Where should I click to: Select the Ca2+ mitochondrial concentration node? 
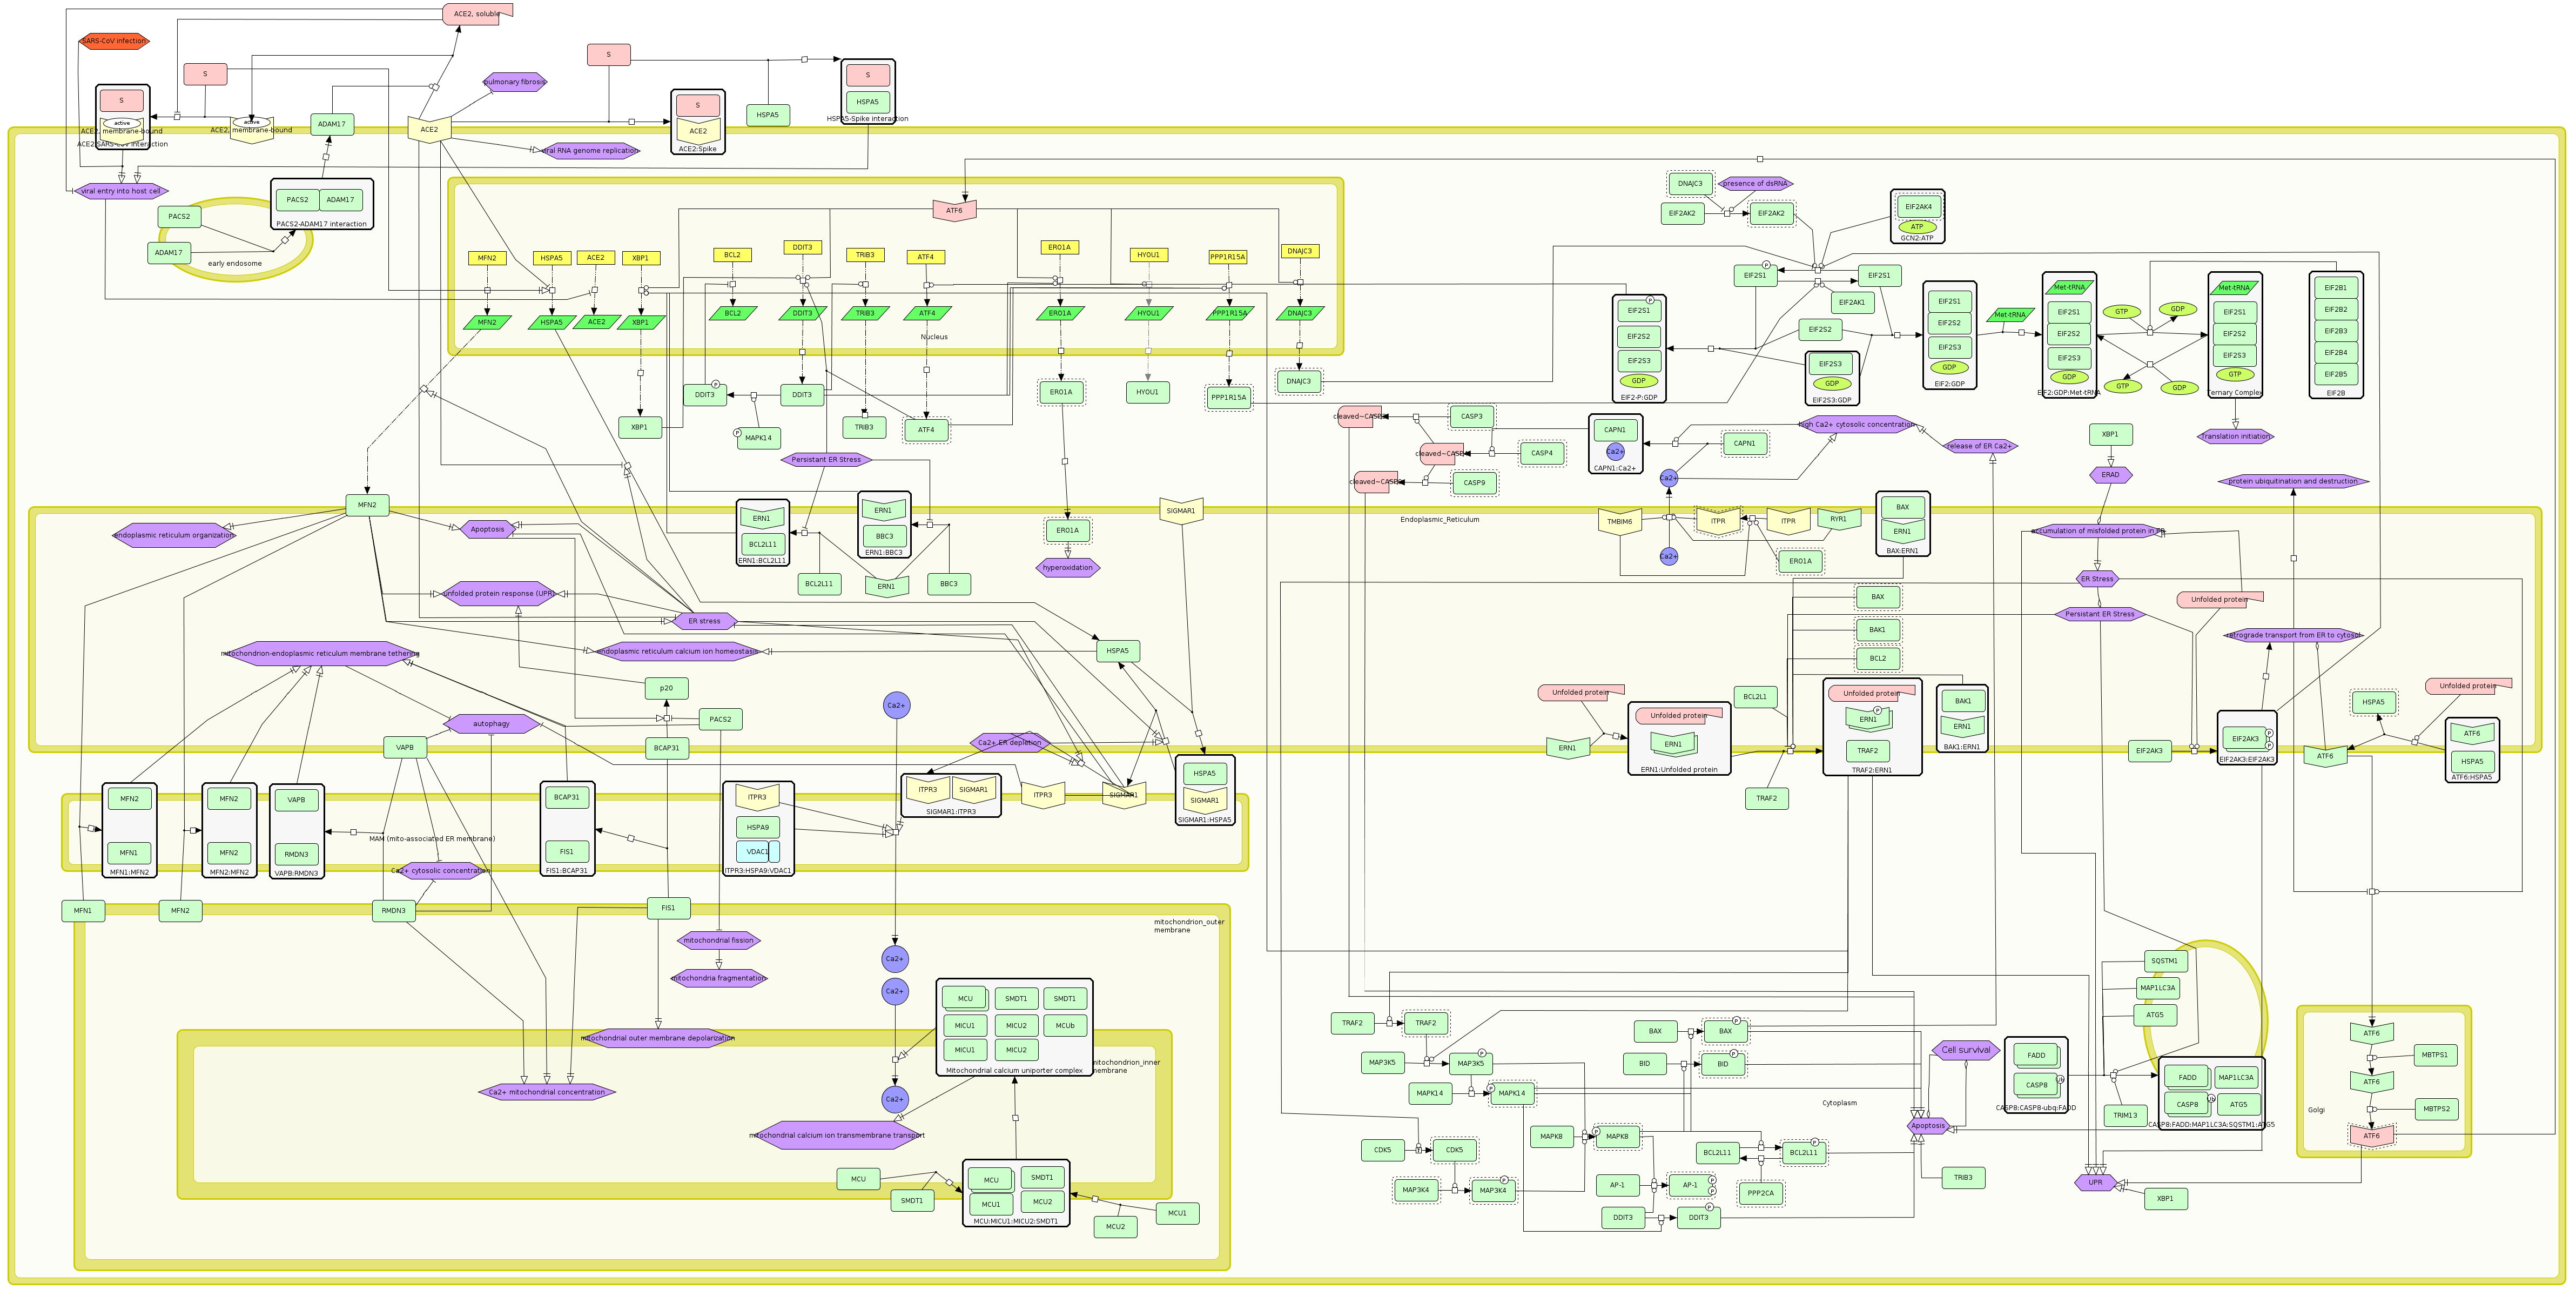(x=547, y=1092)
